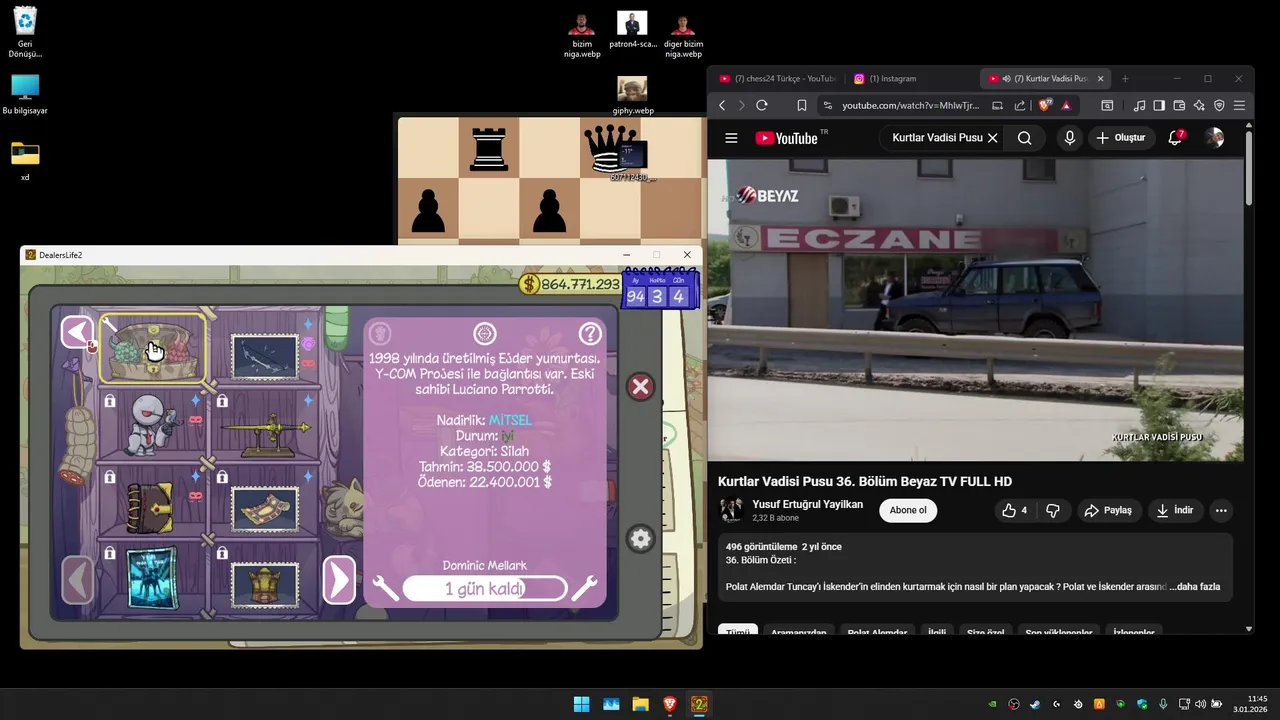This screenshot has height=720, width=1280.
Task: Click the money counter 864.771.293
Action: tap(570, 285)
